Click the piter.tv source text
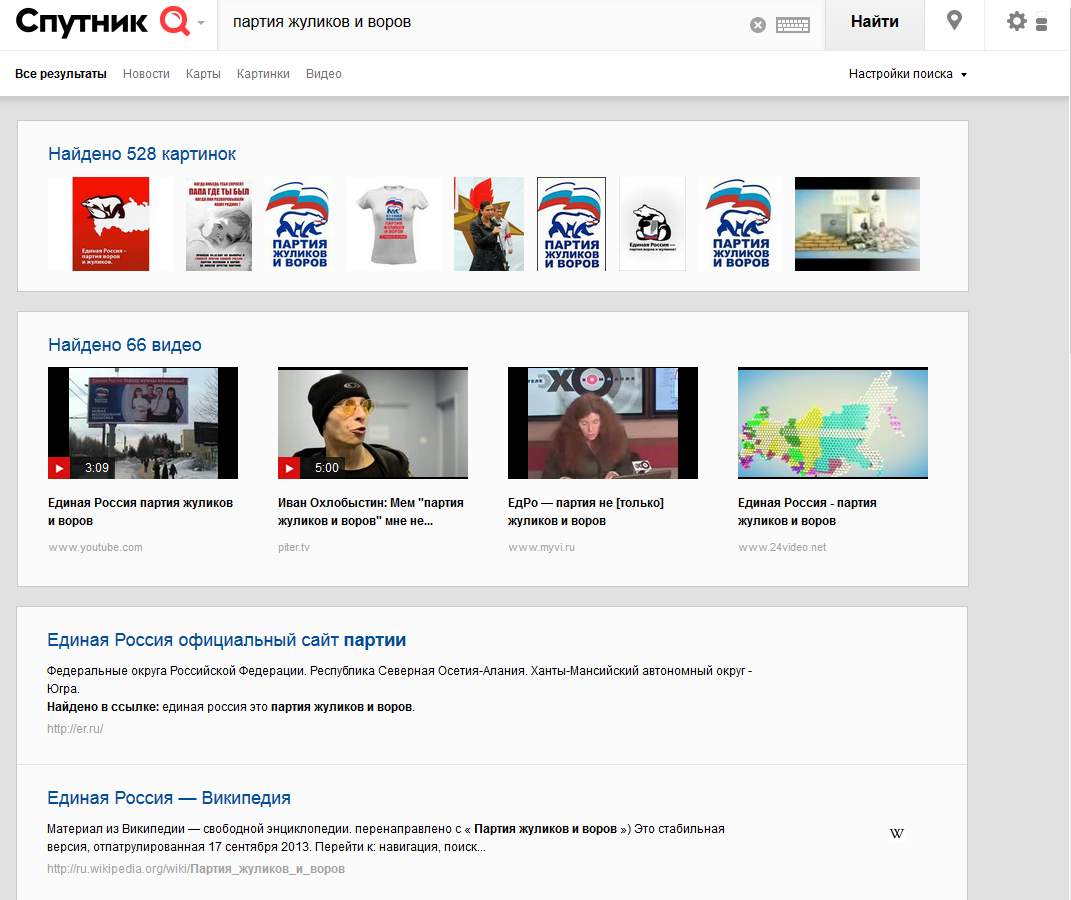 point(294,547)
